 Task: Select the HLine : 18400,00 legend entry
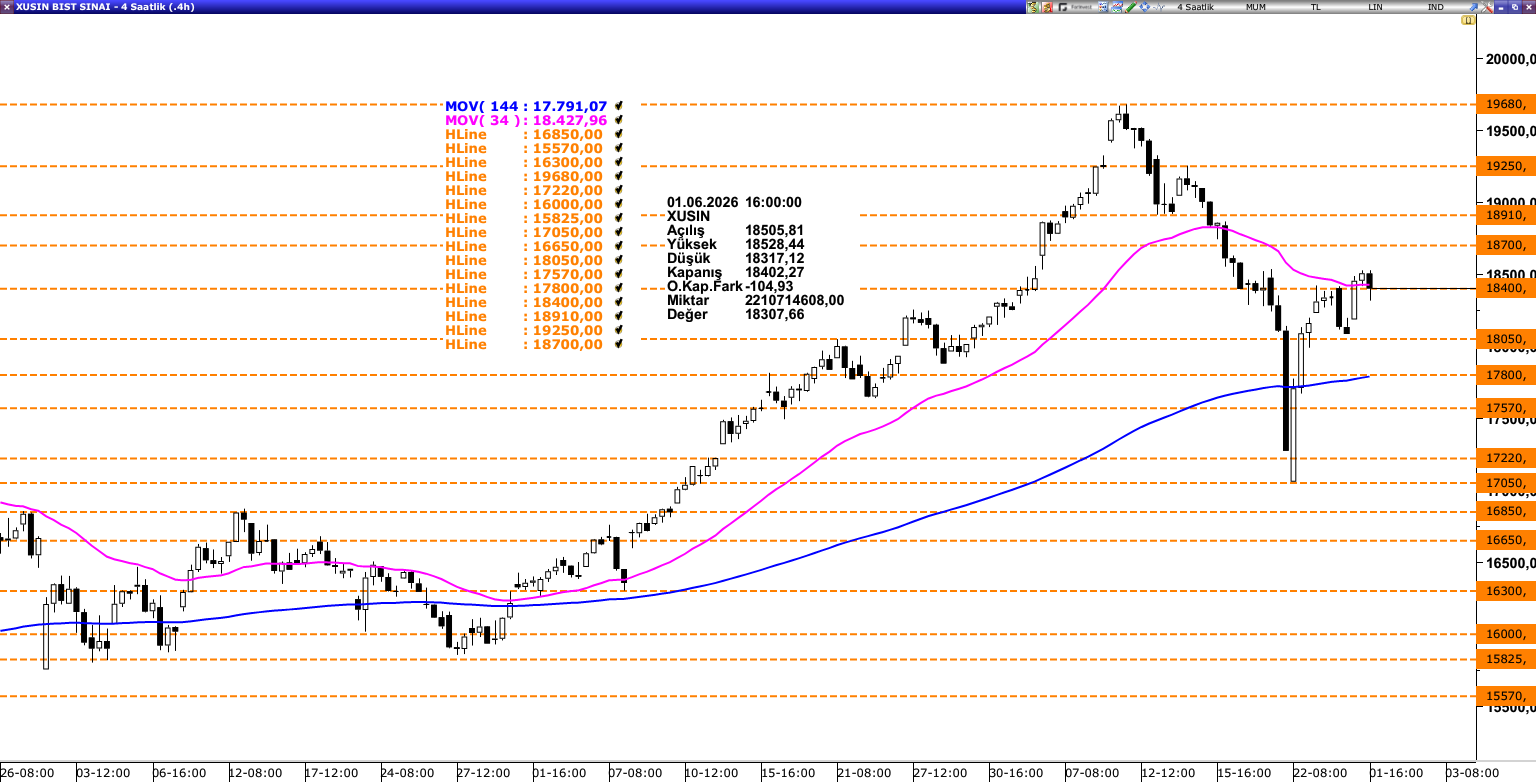tap(524, 302)
